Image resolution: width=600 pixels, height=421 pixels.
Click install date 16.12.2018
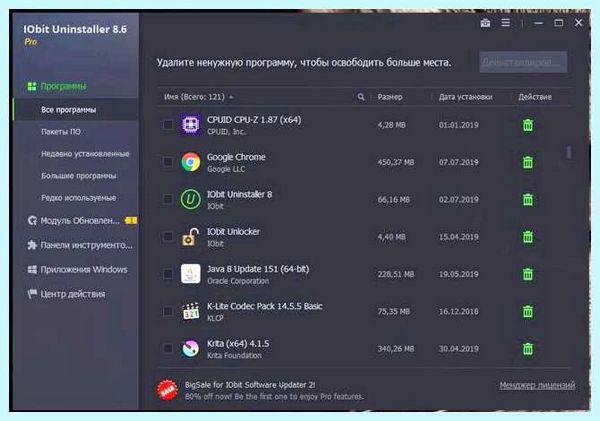[458, 312]
